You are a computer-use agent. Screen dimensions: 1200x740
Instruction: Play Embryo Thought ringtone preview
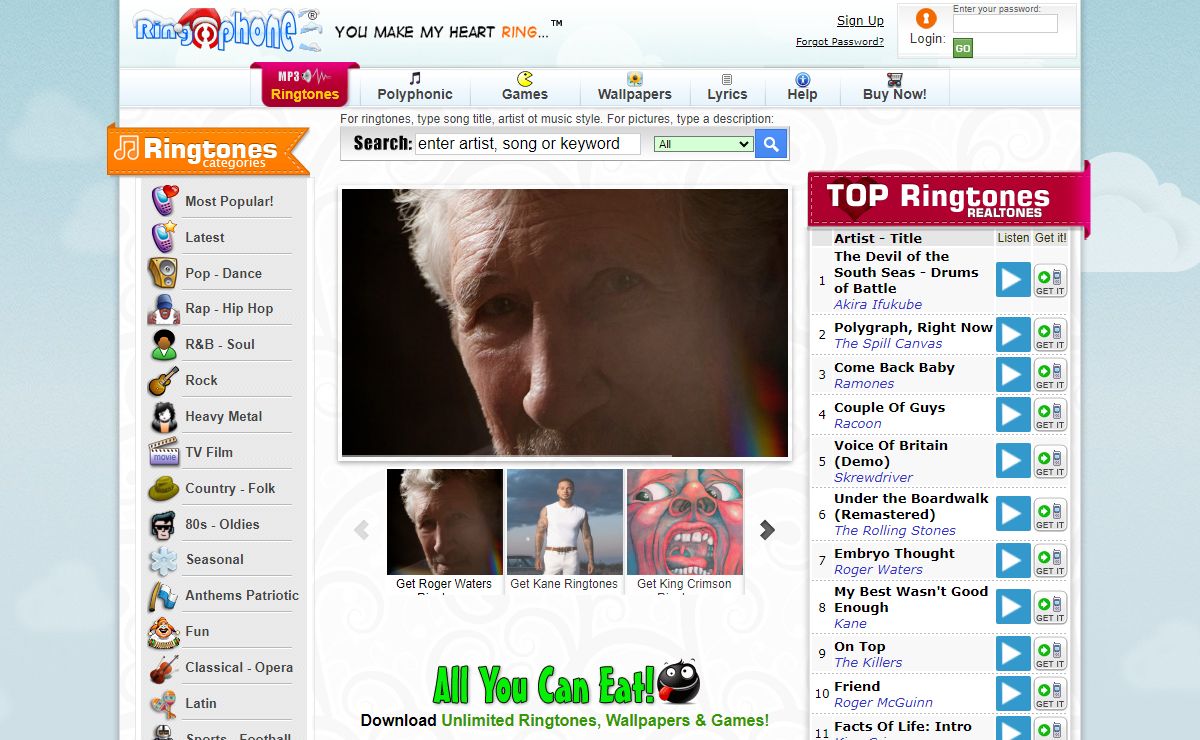[1013, 560]
